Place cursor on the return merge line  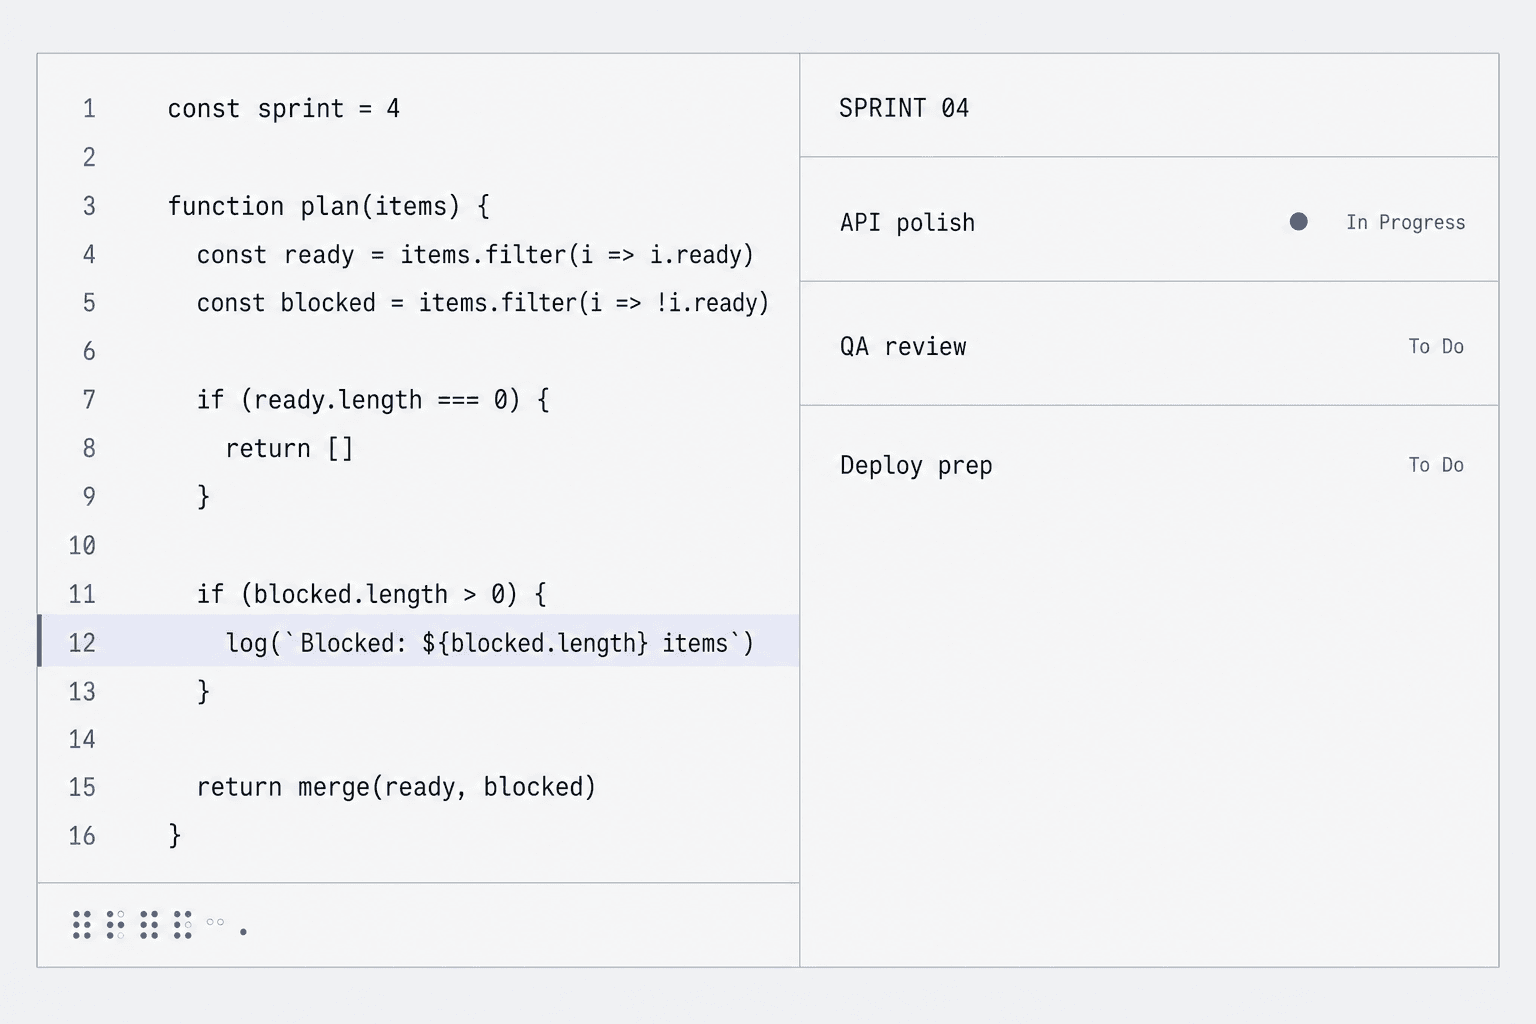tap(396, 787)
